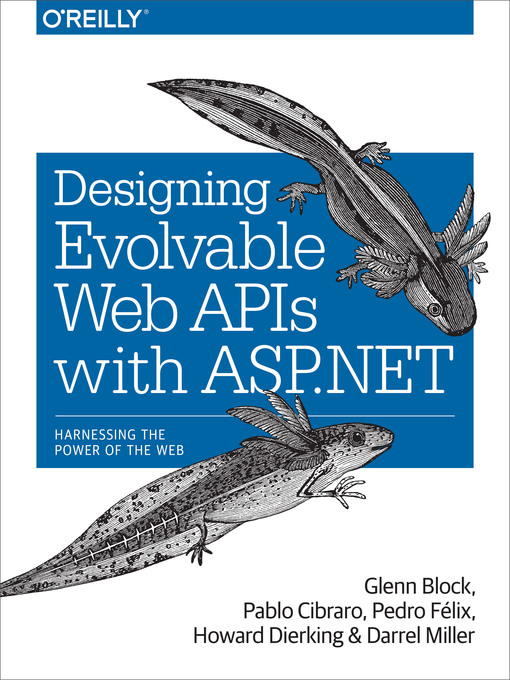Click 'with ASP.NET' title line
The width and height of the screenshot is (510, 680).
[255, 369]
